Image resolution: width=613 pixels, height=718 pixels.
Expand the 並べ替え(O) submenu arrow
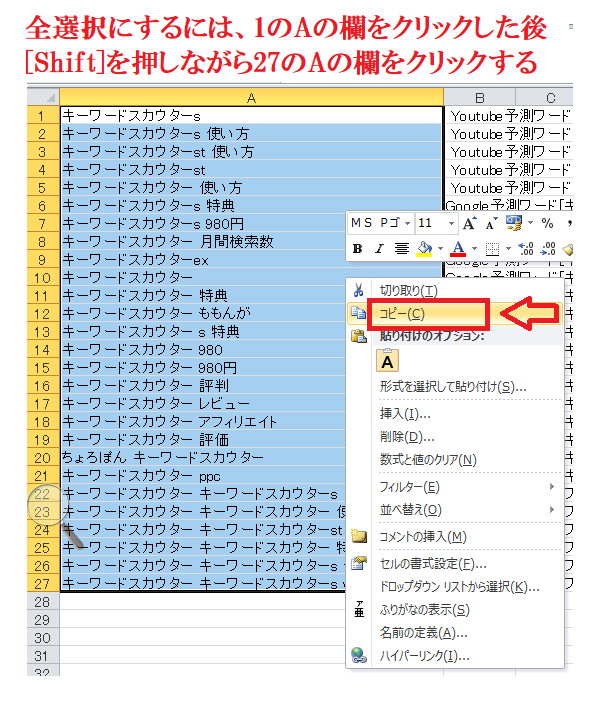(552, 509)
